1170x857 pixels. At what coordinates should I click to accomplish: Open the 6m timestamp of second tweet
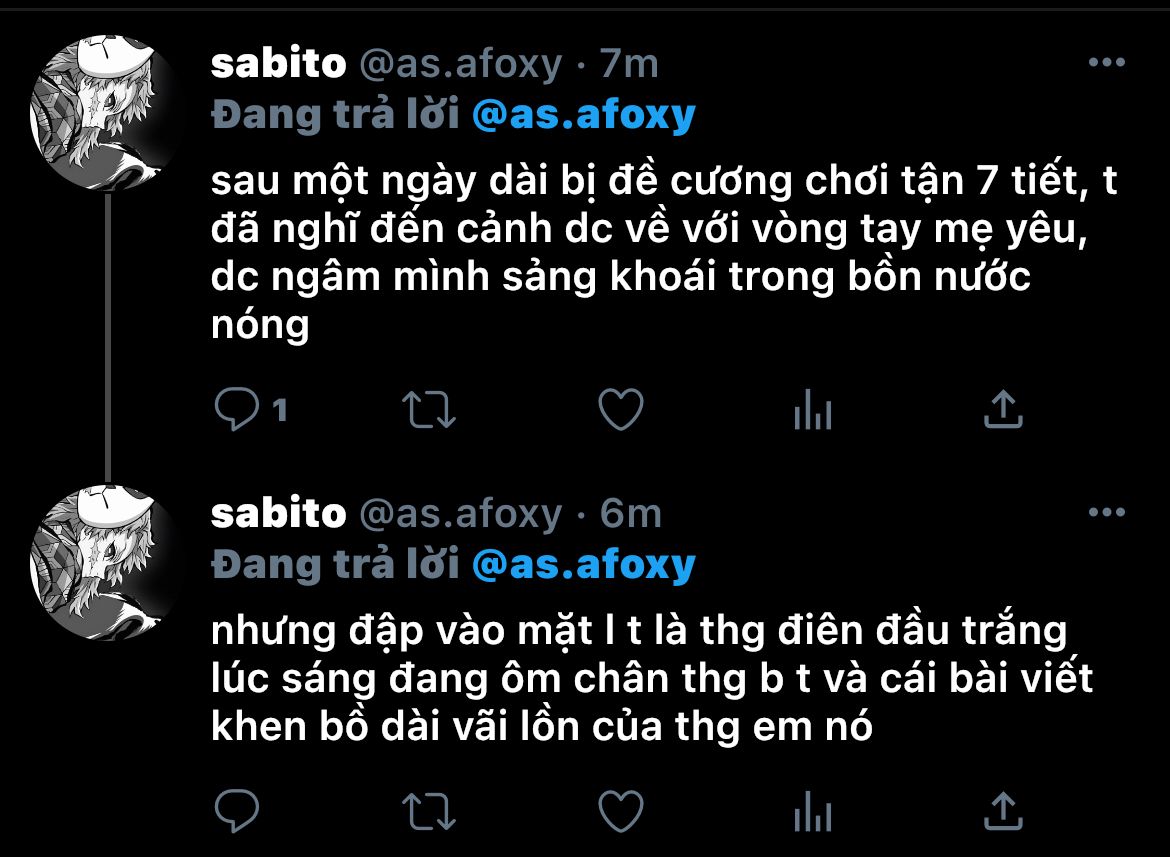pyautogui.click(x=631, y=513)
